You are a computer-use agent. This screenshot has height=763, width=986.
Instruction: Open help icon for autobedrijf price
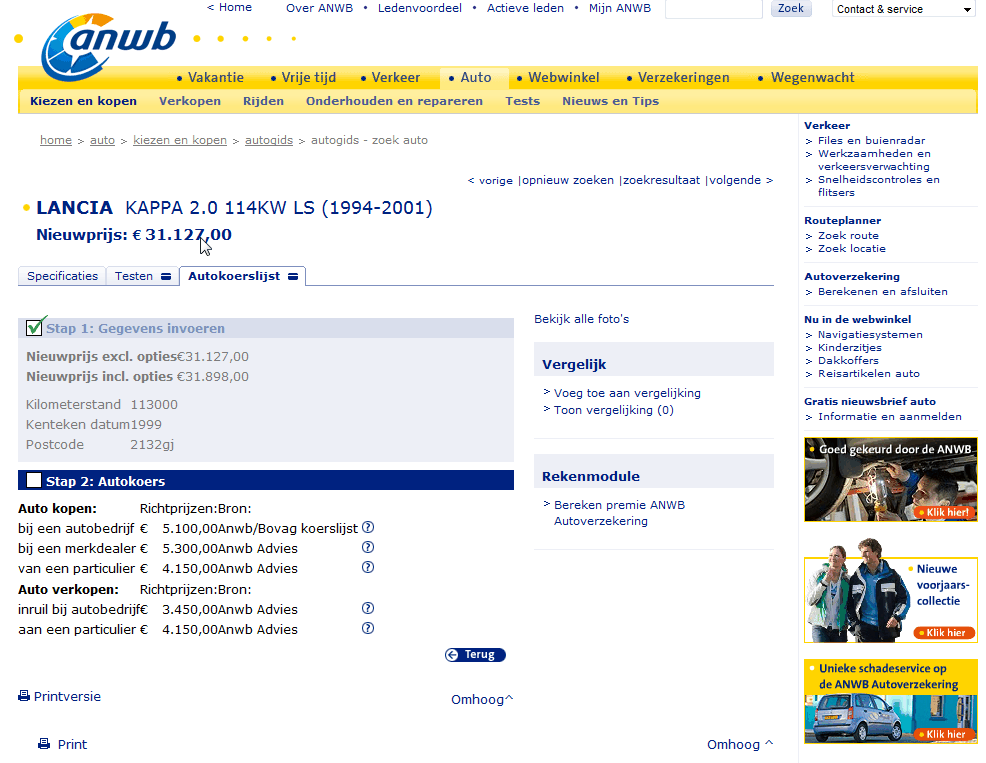pos(368,527)
